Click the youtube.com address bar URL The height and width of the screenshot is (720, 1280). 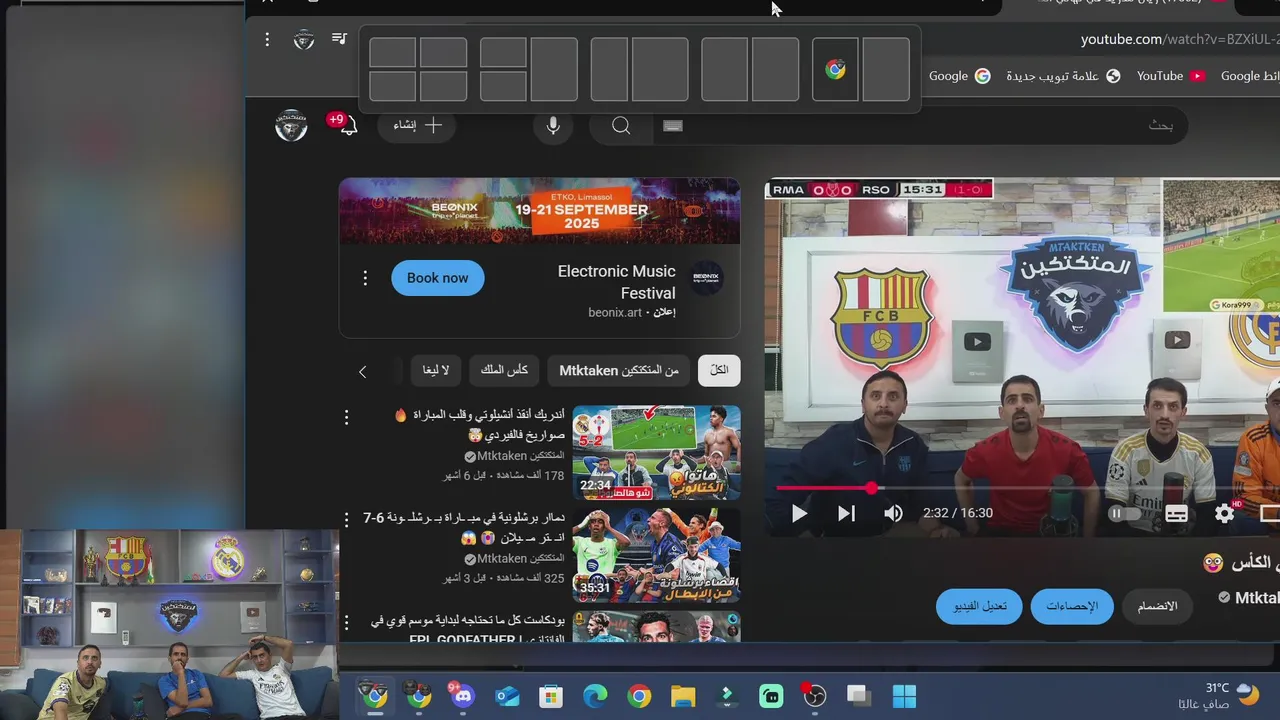(1180, 39)
